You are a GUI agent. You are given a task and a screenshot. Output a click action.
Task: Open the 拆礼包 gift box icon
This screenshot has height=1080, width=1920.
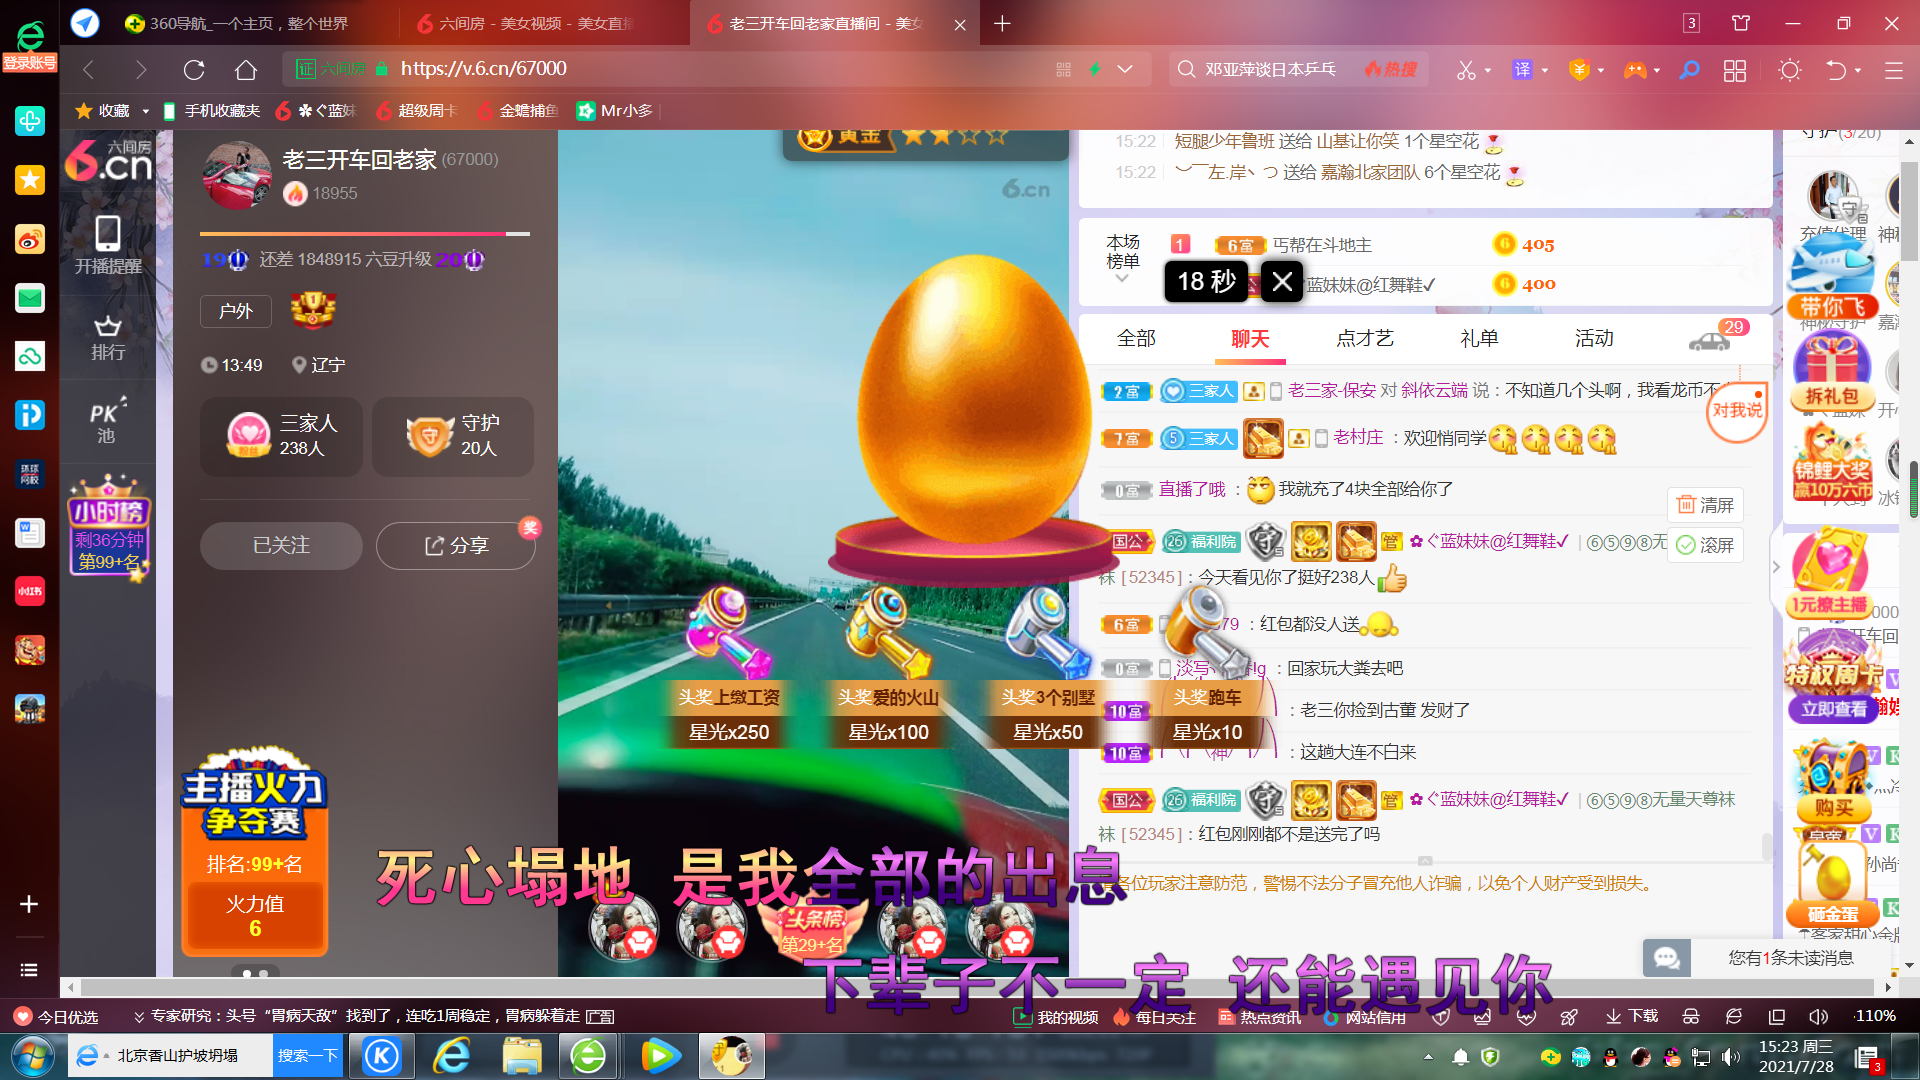(x=1832, y=372)
